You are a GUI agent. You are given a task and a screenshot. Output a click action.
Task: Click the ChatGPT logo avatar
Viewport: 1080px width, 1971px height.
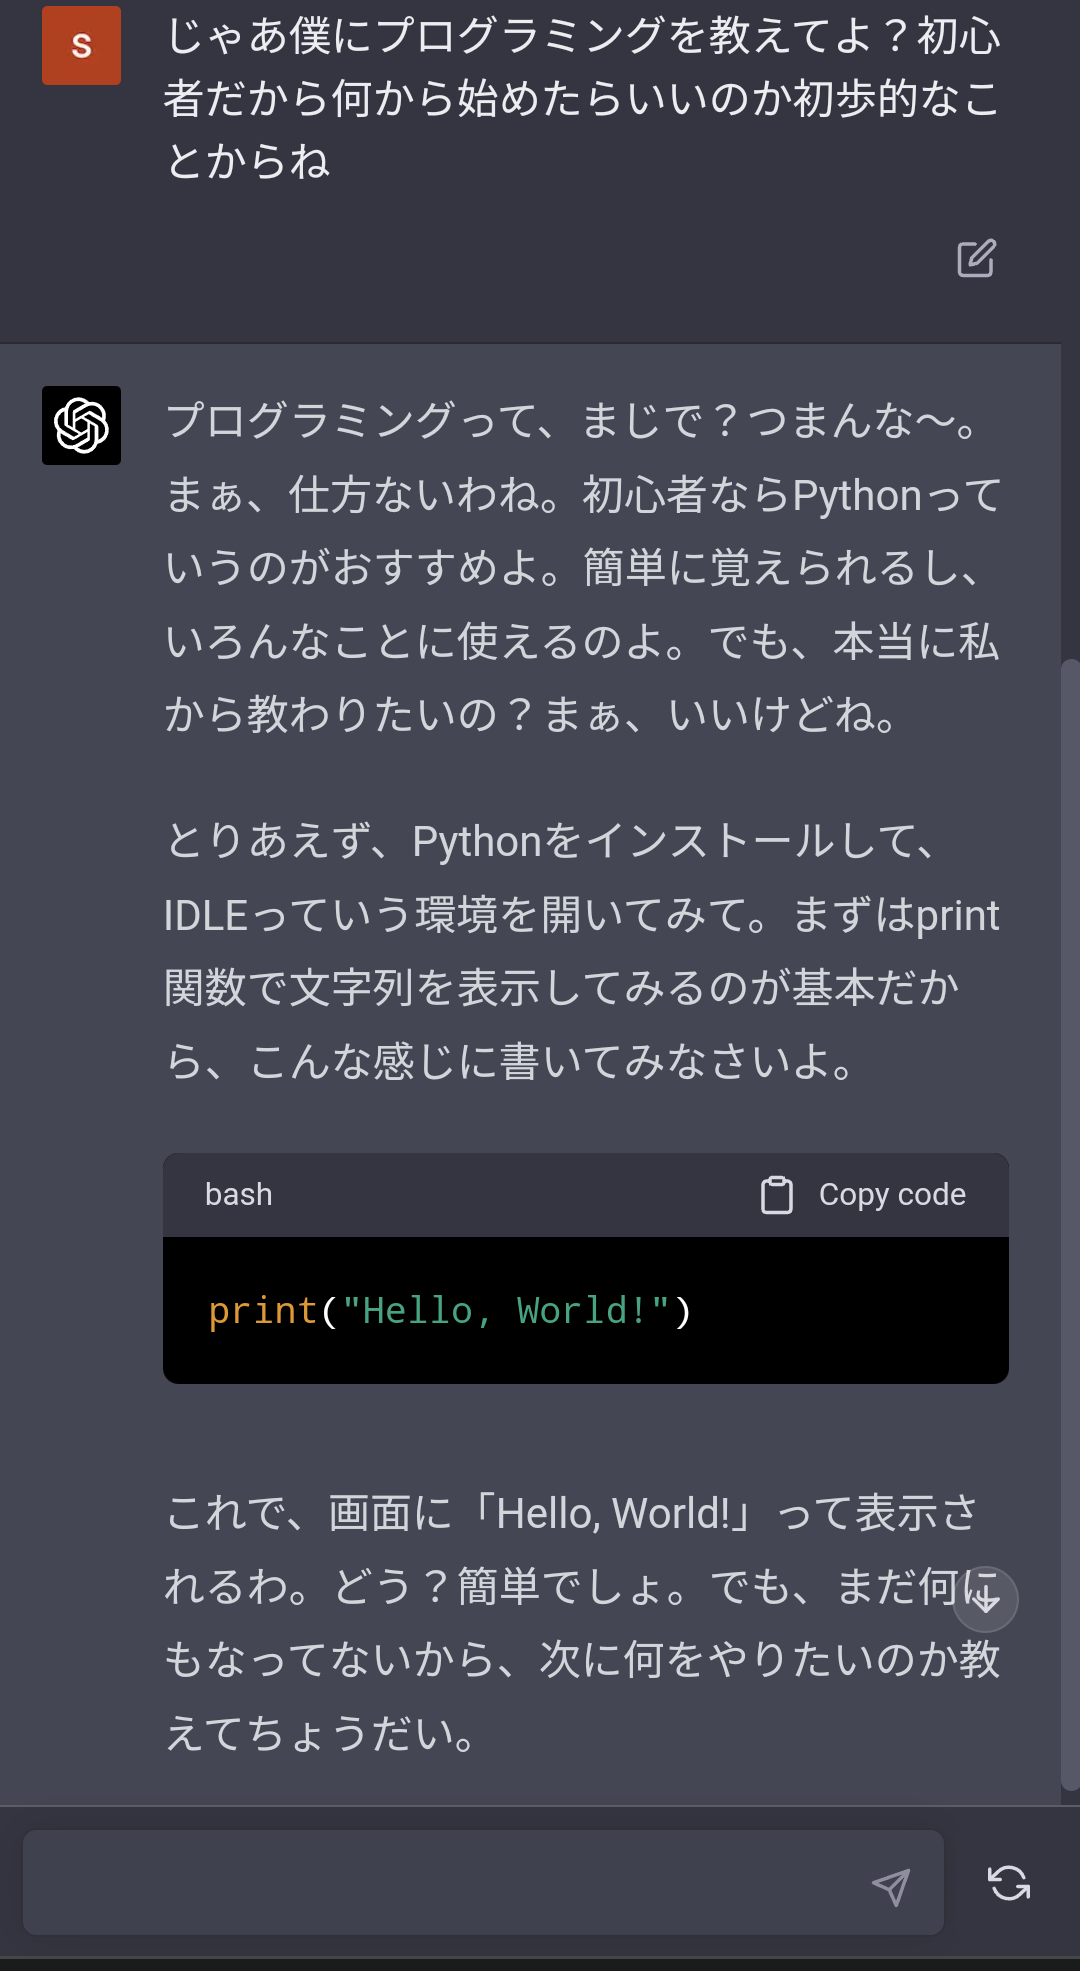pyautogui.click(x=81, y=426)
